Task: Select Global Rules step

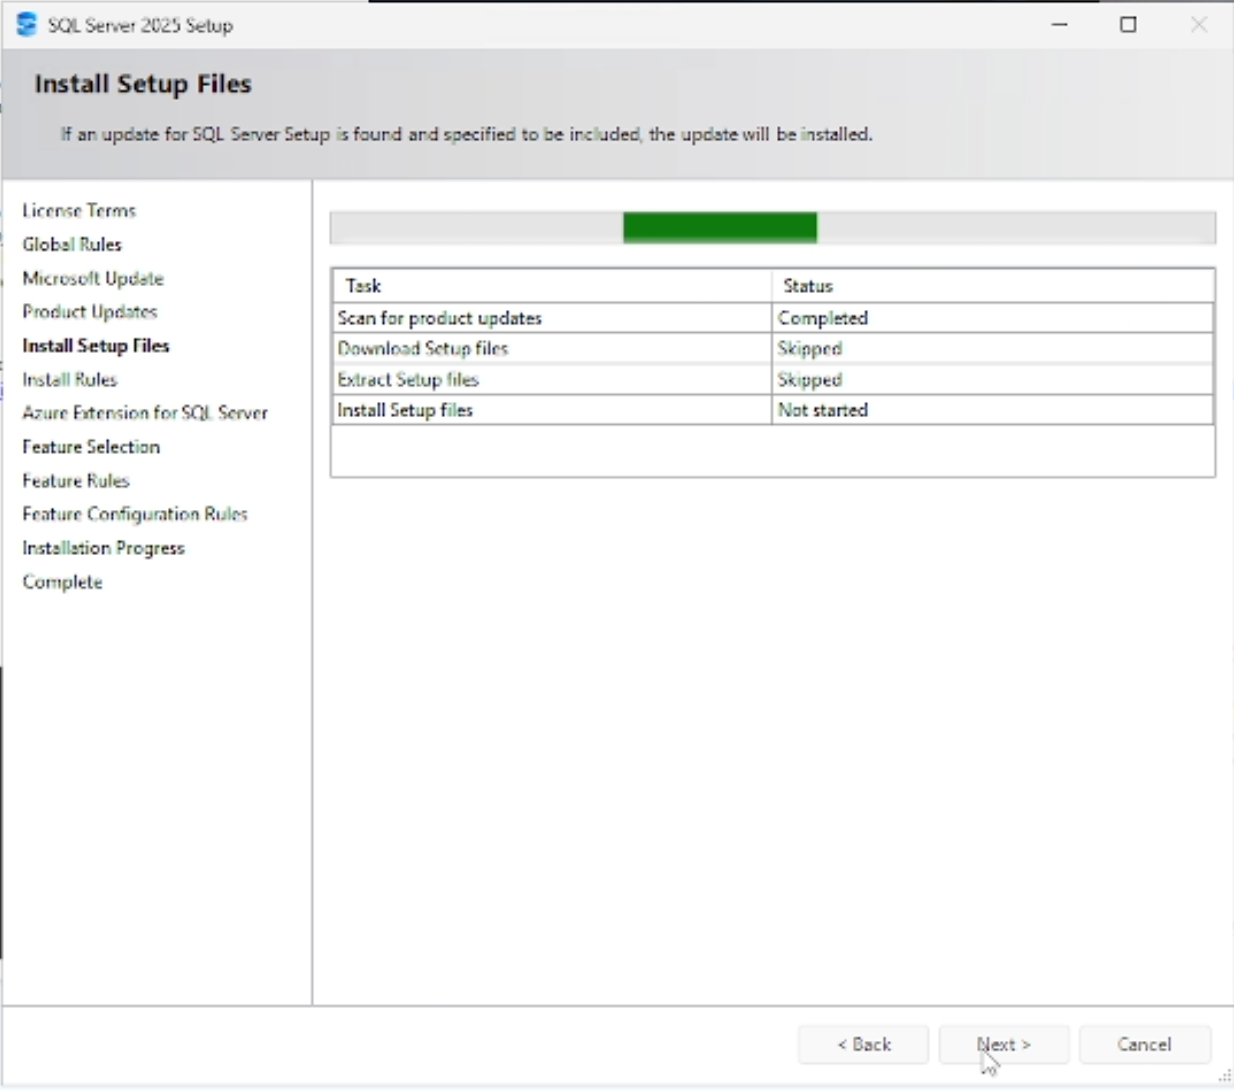Action: click(71, 244)
